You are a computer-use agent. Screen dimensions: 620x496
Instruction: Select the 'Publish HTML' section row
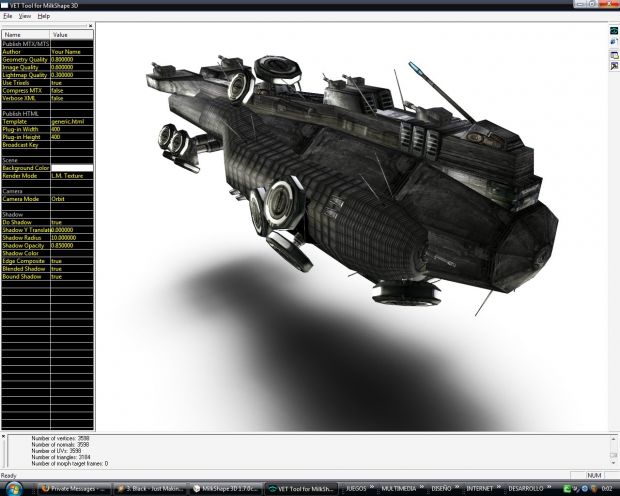[47, 114]
